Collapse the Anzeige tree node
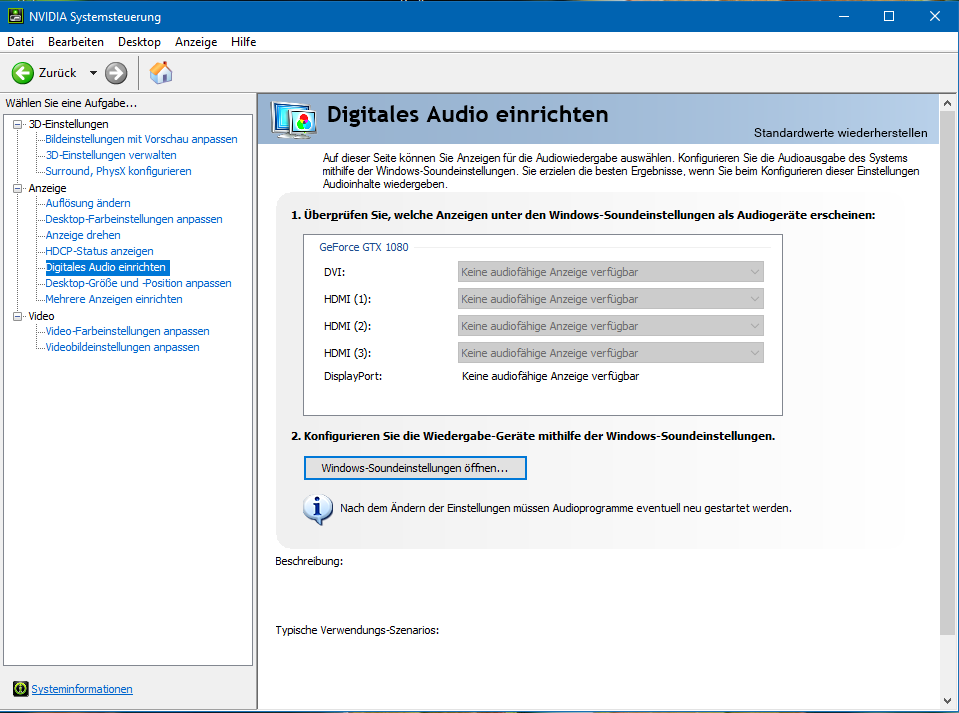The width and height of the screenshot is (959, 713). pyautogui.click(x=17, y=187)
